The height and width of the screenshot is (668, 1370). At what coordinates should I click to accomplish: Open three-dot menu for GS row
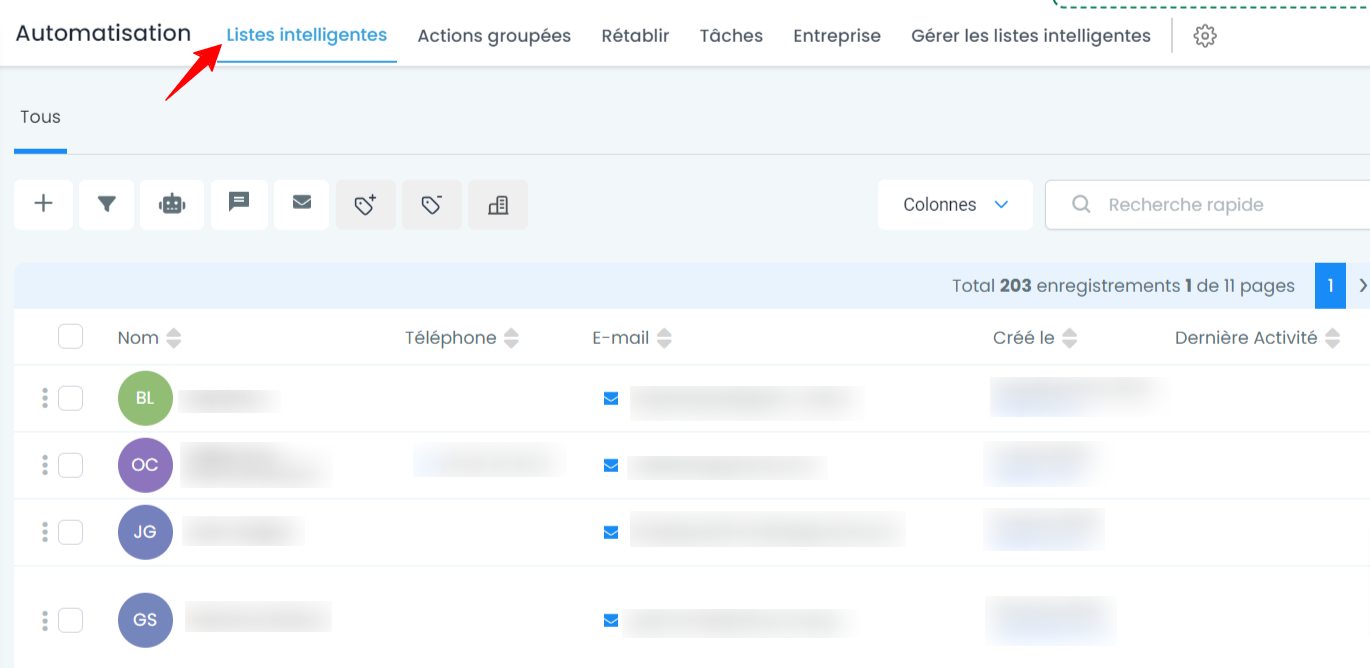(x=45, y=621)
